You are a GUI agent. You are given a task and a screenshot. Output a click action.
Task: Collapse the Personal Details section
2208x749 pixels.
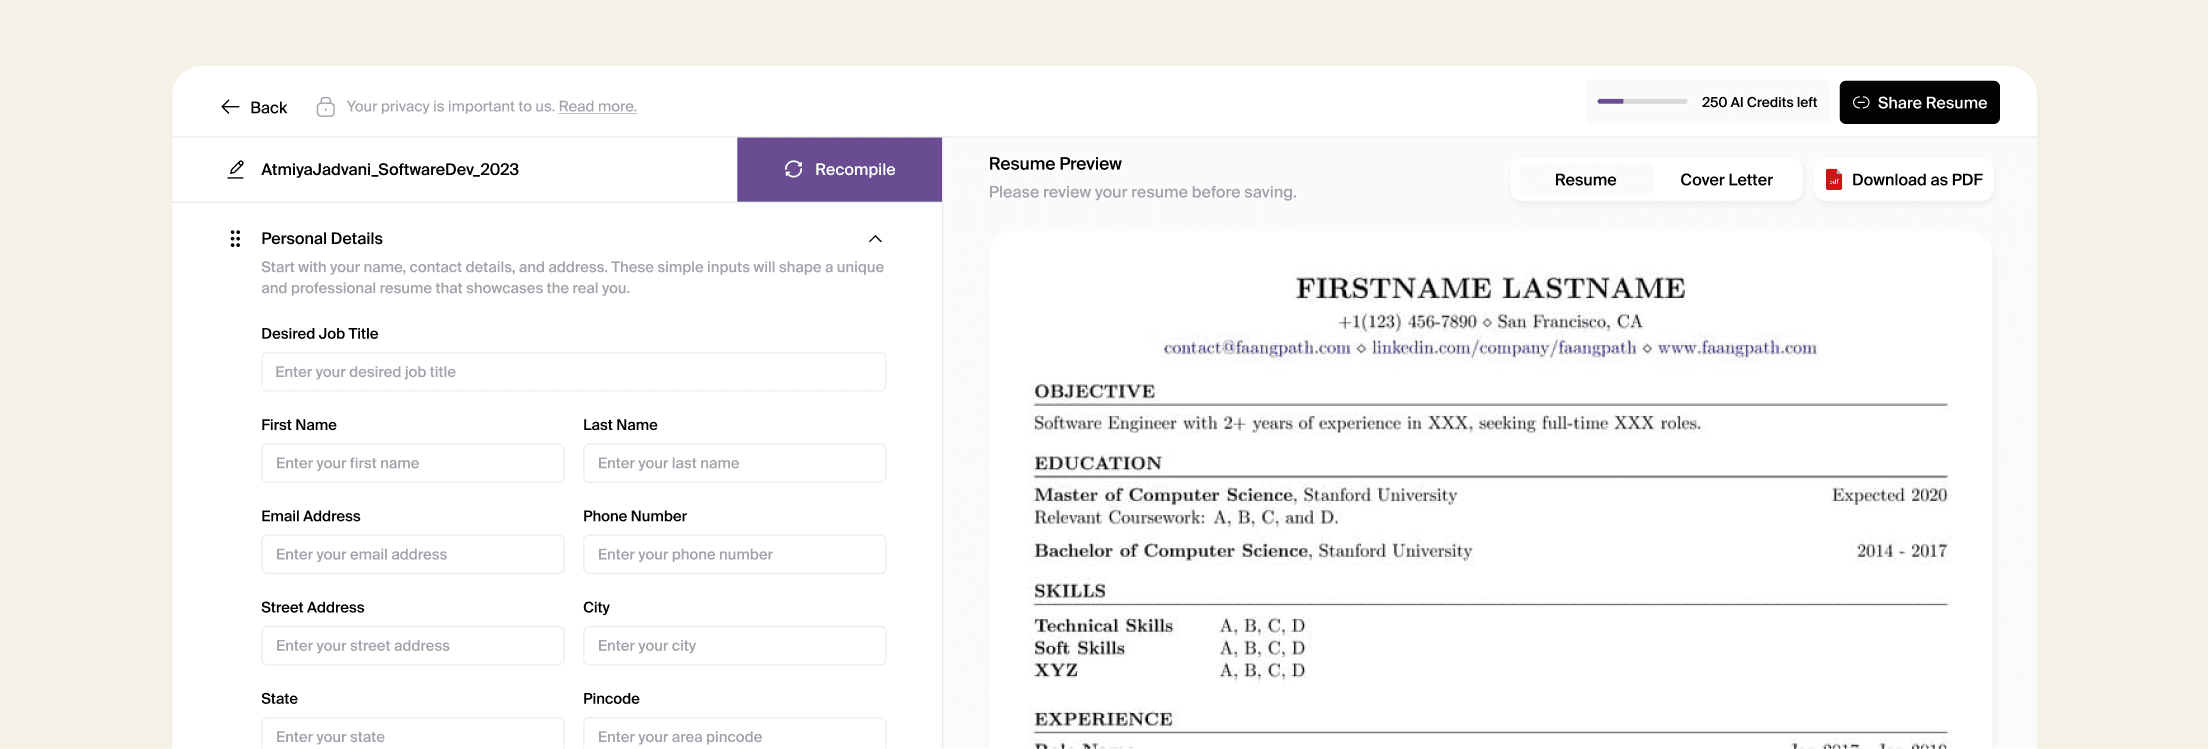point(875,238)
